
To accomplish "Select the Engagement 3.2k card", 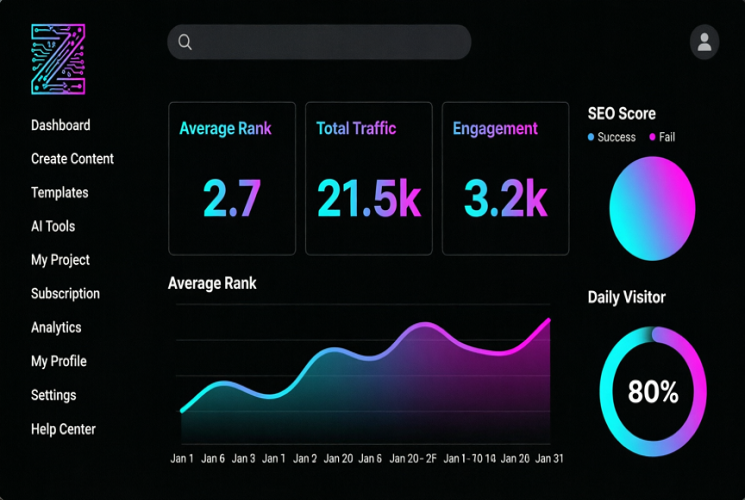I will (506, 179).
